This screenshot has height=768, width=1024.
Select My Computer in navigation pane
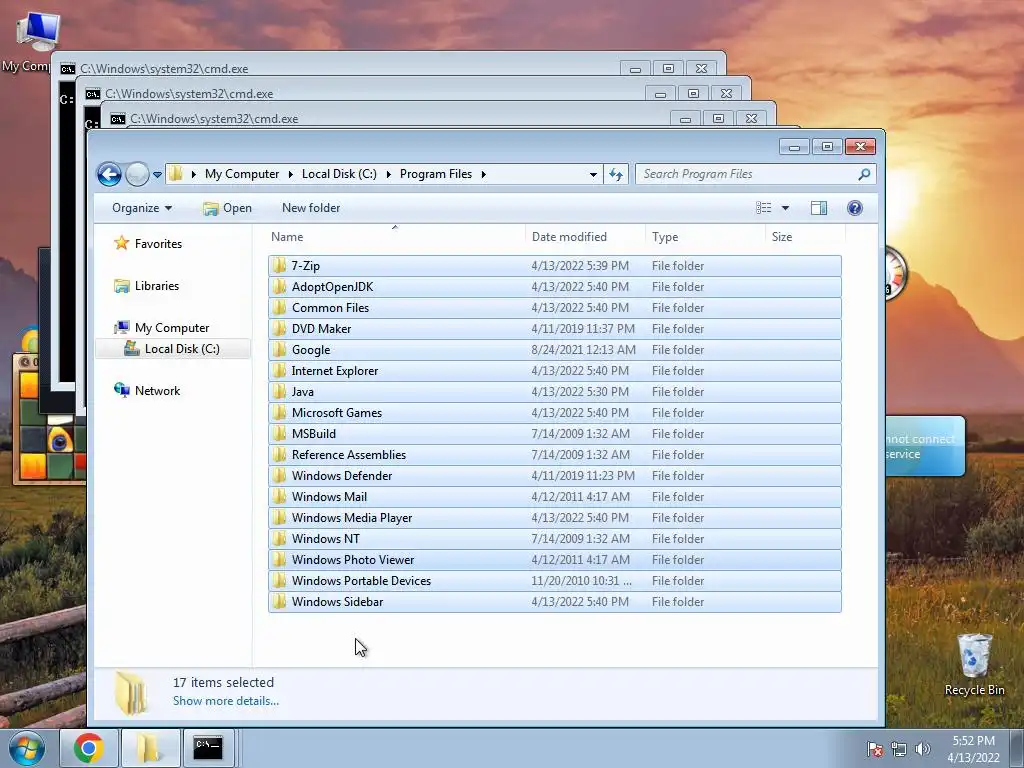172,328
